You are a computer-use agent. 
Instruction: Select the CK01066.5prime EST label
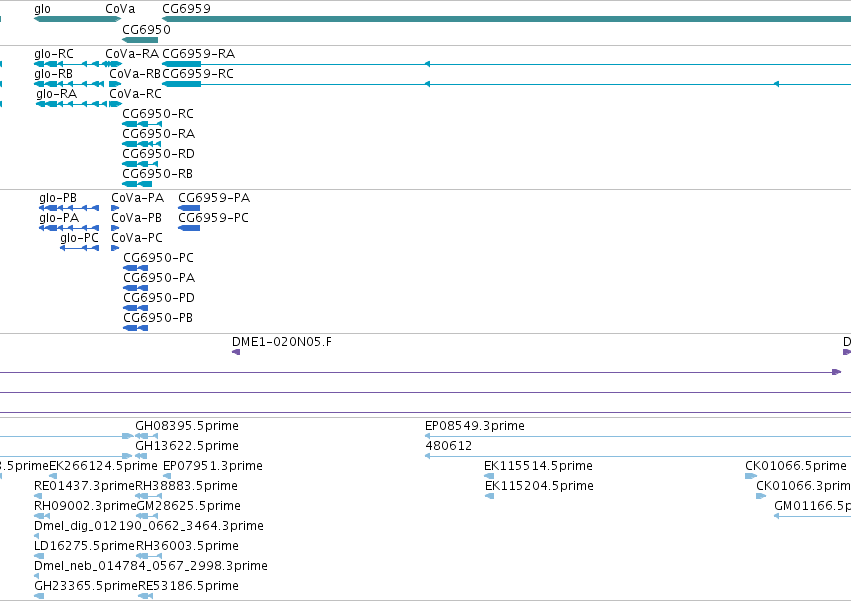[x=796, y=466]
